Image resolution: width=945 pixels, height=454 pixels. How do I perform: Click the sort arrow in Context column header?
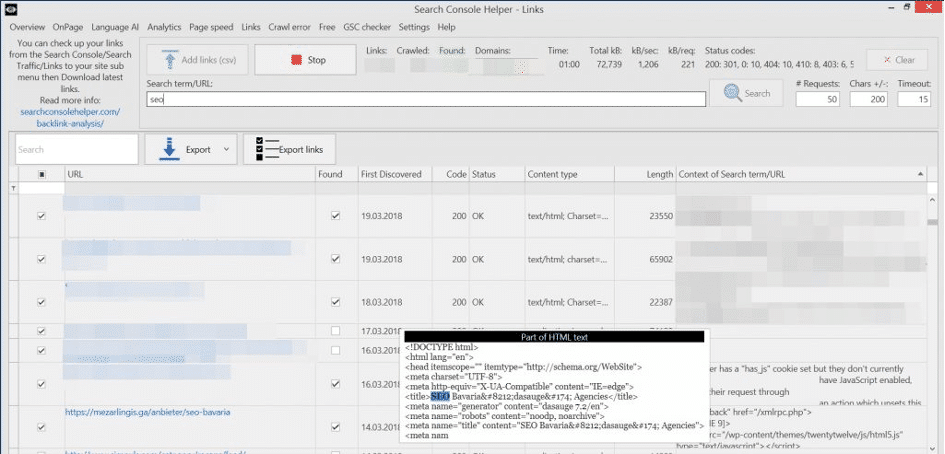pyautogui.click(x=920, y=174)
